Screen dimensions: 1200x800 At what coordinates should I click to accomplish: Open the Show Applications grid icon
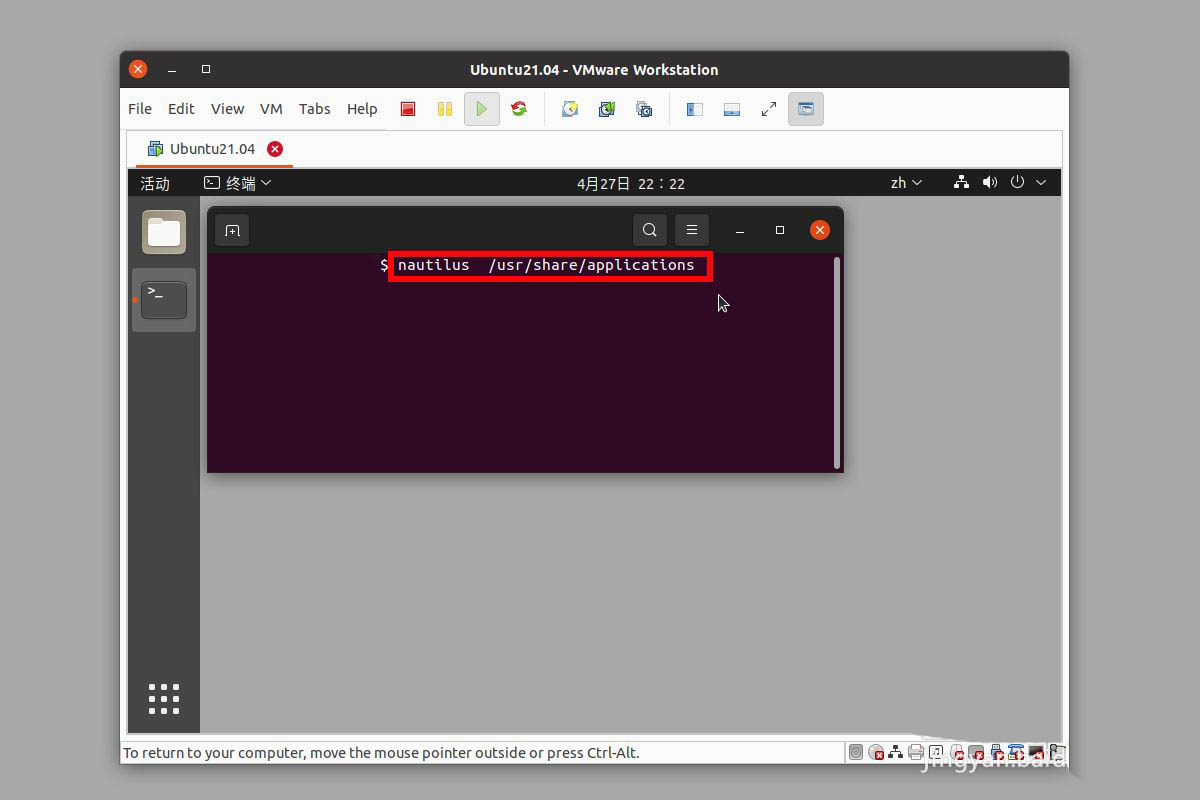(164, 699)
